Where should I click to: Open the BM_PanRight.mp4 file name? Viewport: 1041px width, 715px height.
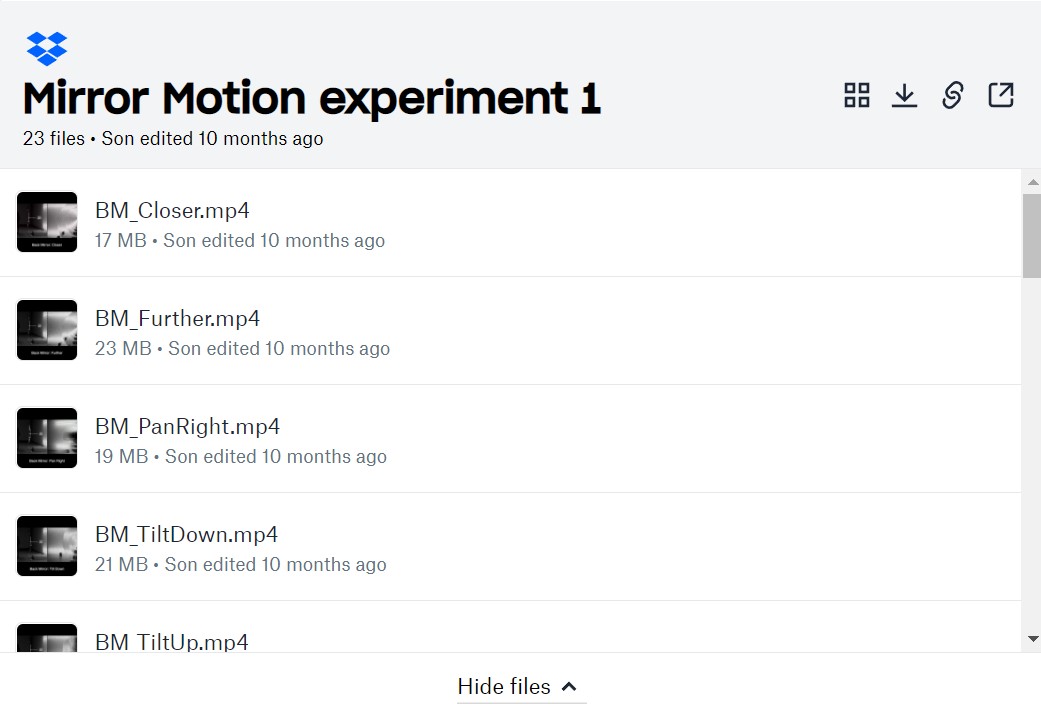(187, 426)
